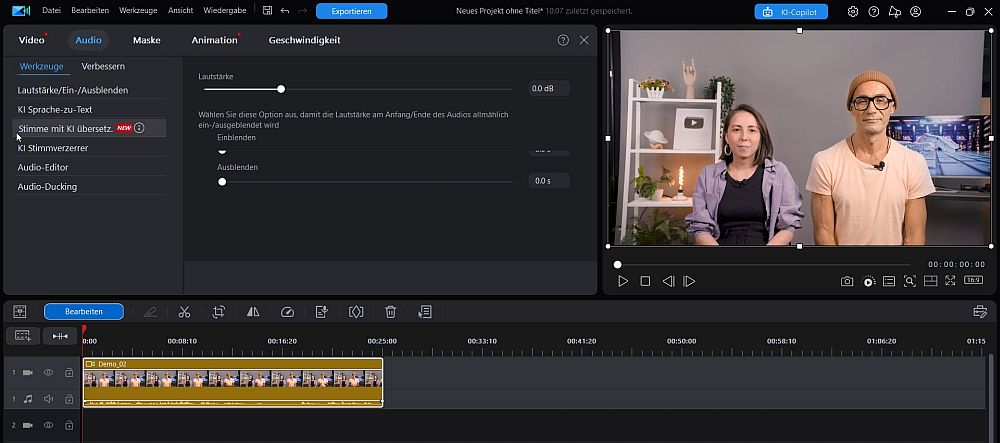
Task: Click the preview zoom magnifier icon
Action: 910,281
